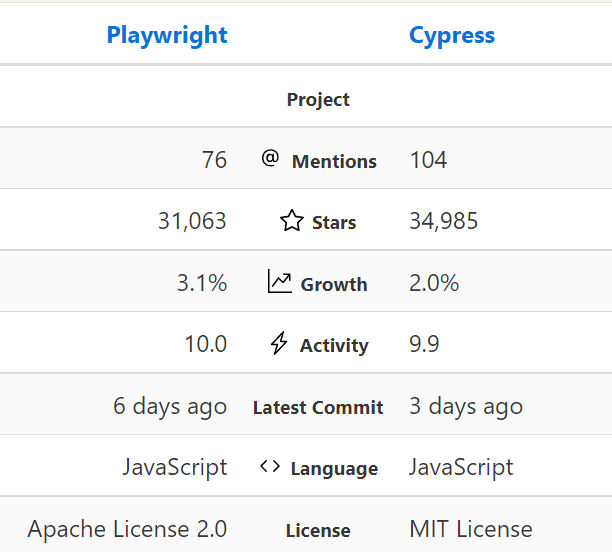This screenshot has height=552, width=612.
Task: Click the Language code brackets icon
Action: tap(270, 466)
